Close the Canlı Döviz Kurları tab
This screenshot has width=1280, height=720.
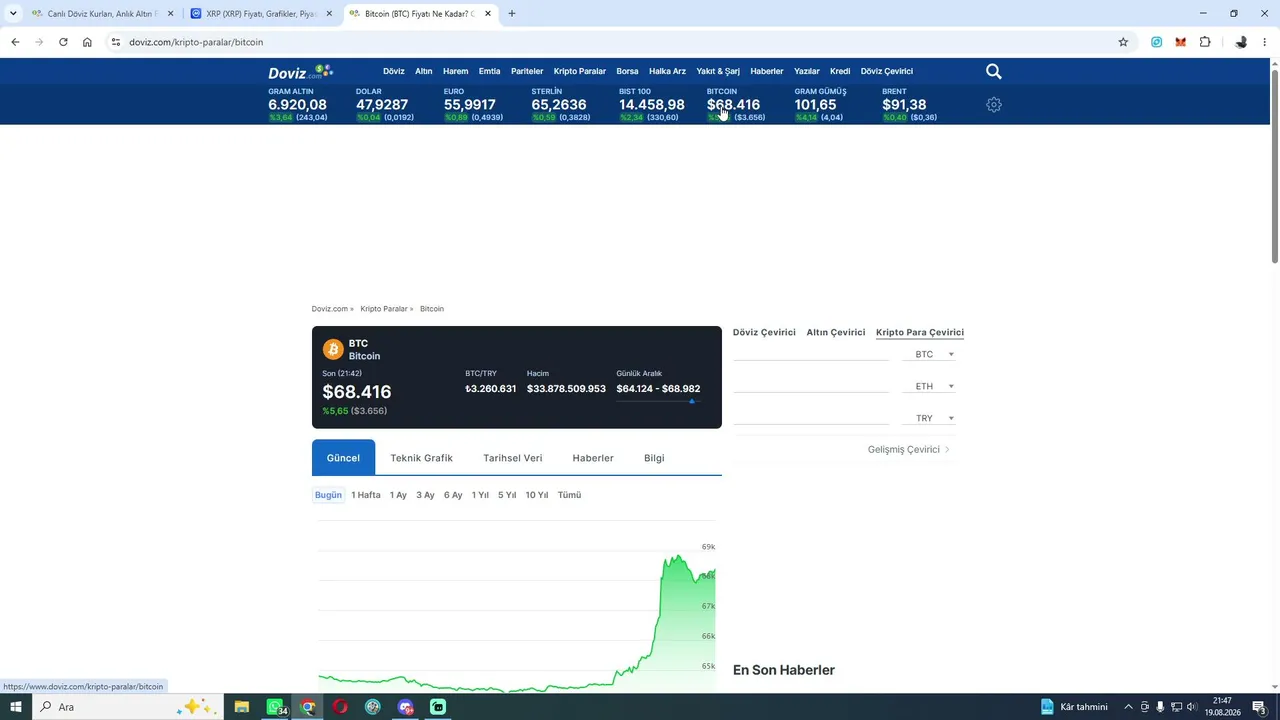[170, 14]
